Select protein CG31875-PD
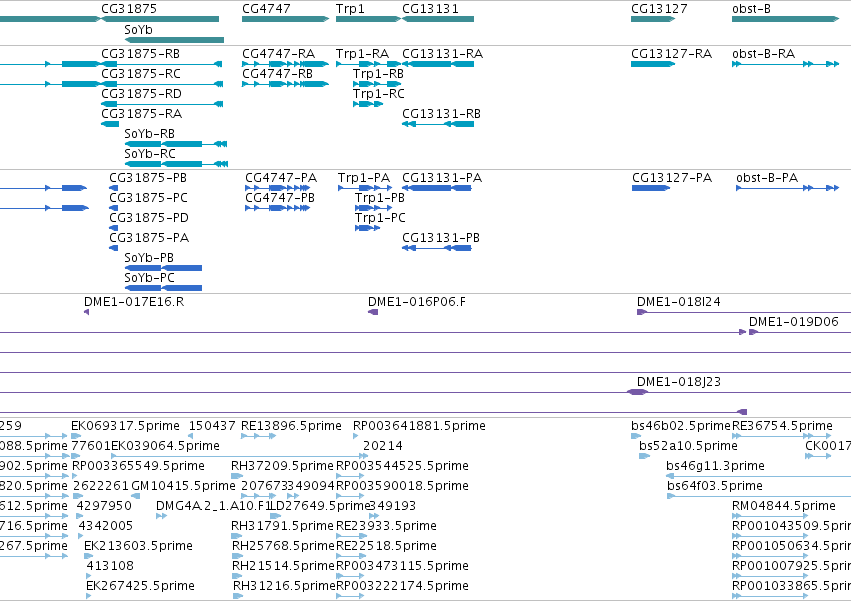 point(113,228)
